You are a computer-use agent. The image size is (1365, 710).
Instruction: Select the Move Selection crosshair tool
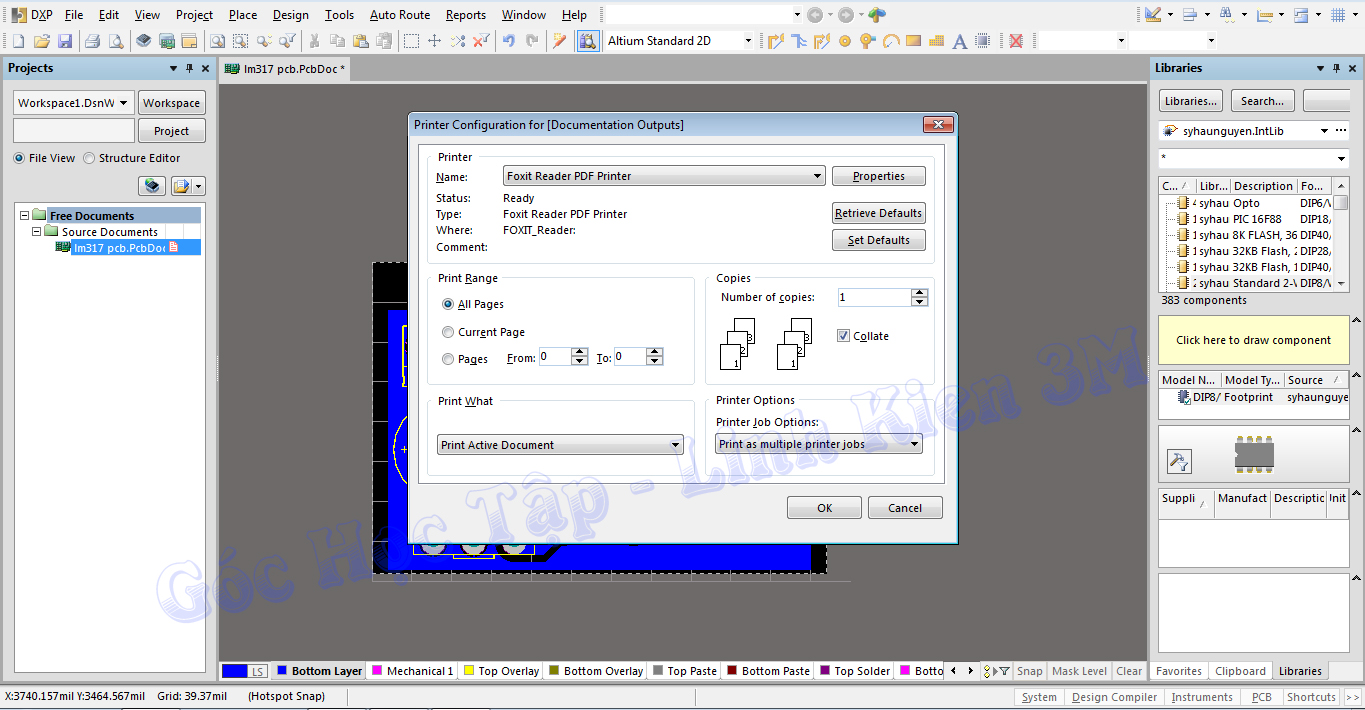tap(434, 41)
